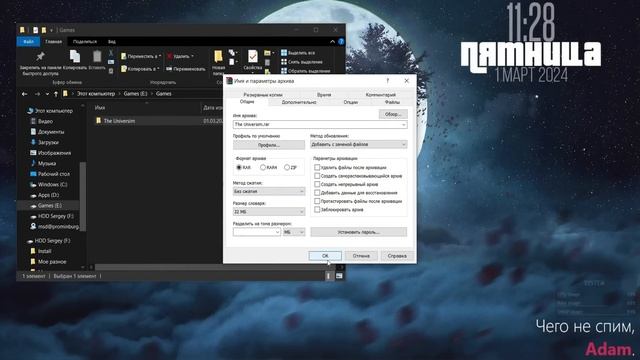Screen dimensions: 640x360
Task: Click the Set password (Установить пароль...) button
Action: pyautogui.click(x=358, y=232)
